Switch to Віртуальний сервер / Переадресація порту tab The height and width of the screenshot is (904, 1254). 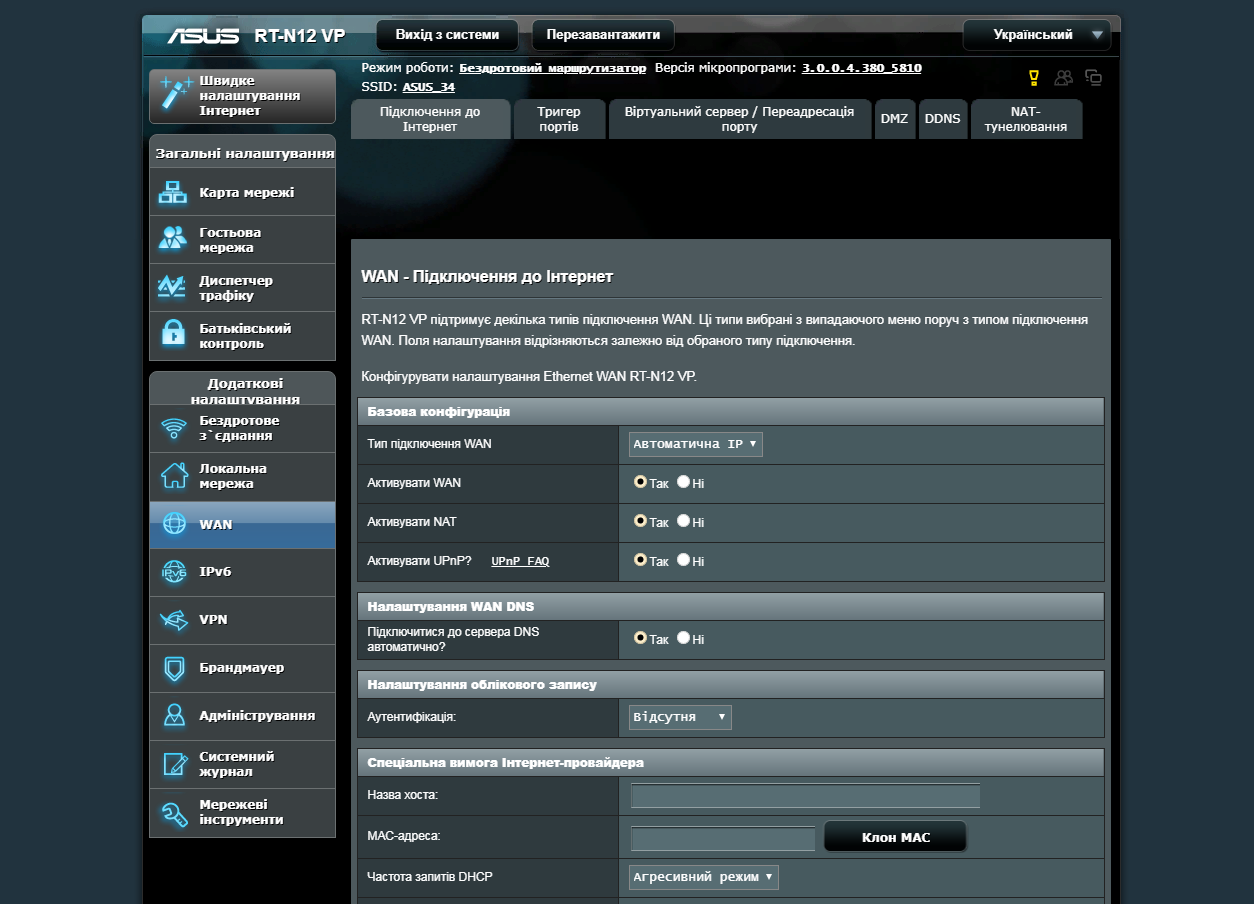pos(740,119)
